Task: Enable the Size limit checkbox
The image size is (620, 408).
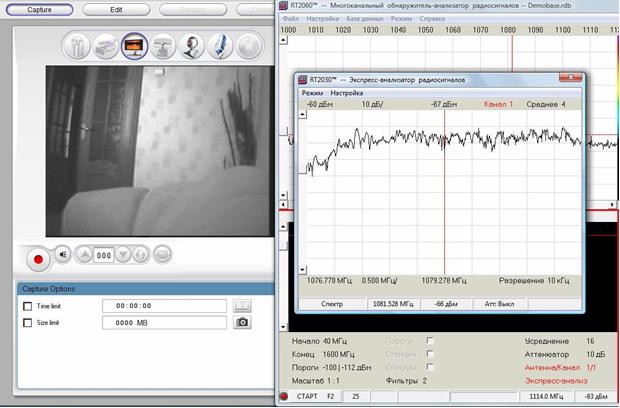Action: click(28, 323)
